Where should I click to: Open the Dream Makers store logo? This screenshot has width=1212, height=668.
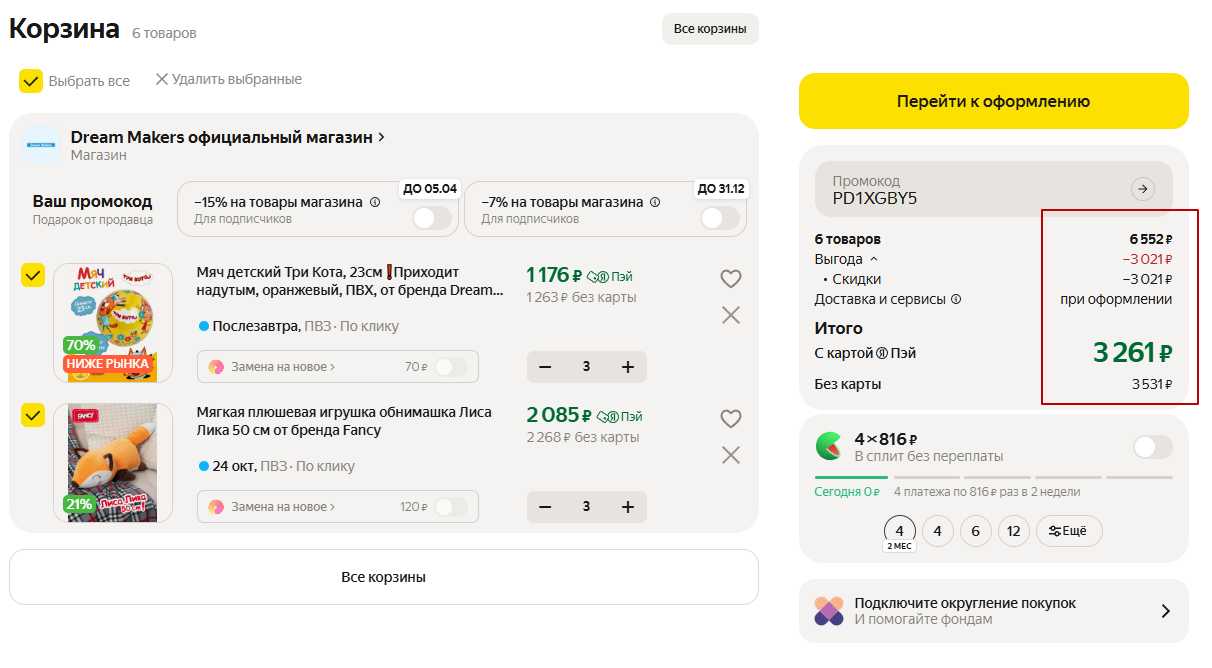click(x=41, y=145)
